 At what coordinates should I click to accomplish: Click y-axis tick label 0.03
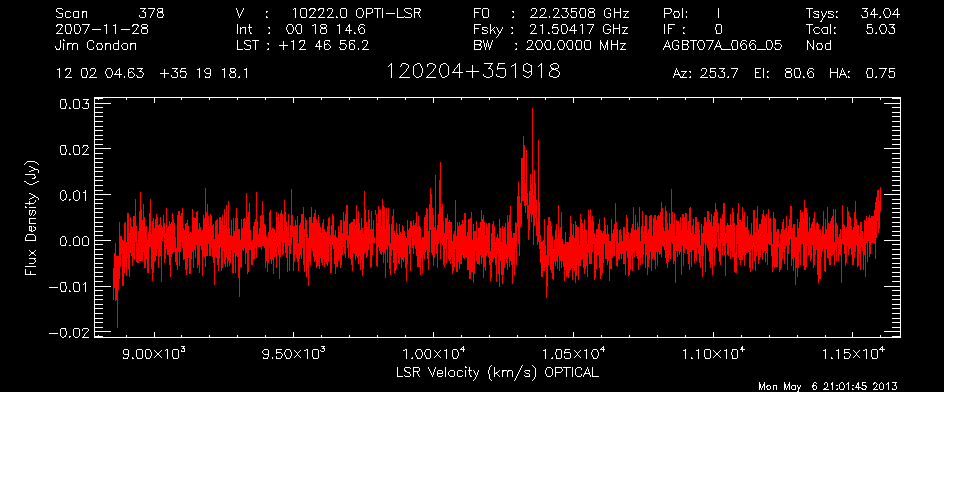tap(74, 104)
